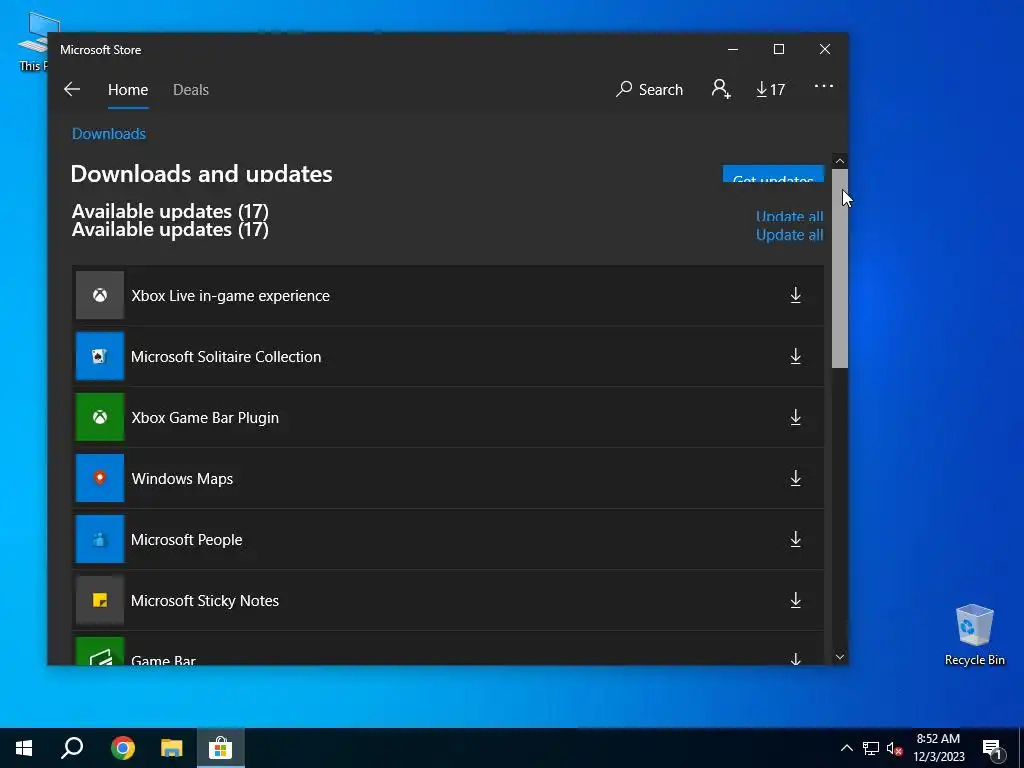Open the notification Action Center
The width and height of the screenshot is (1024, 768).
tap(993, 750)
